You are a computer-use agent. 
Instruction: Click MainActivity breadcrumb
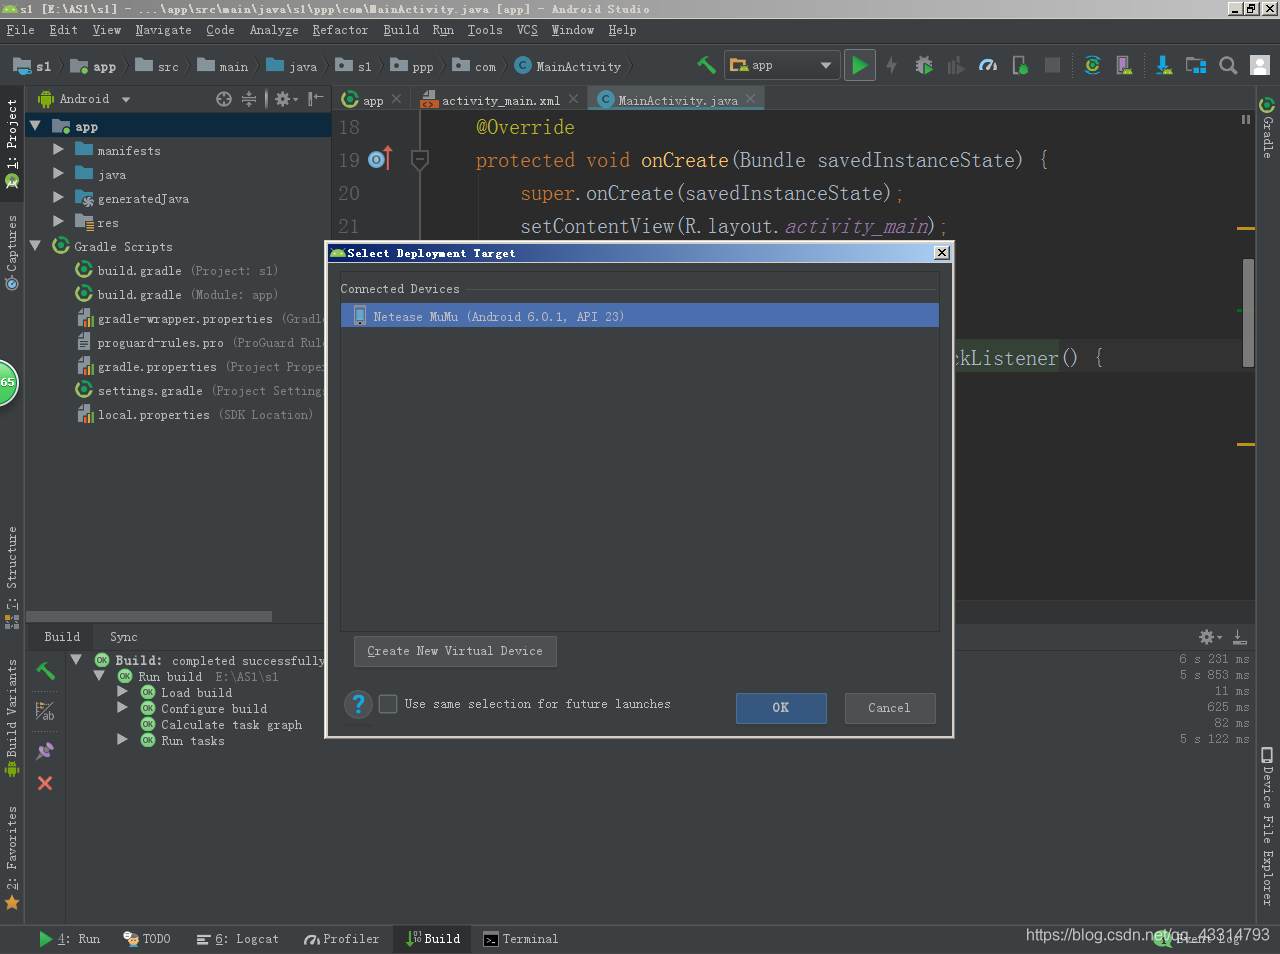click(568, 67)
